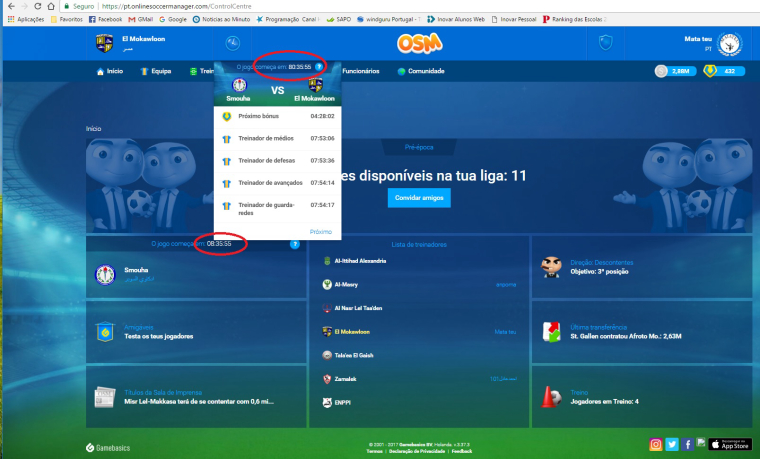Open browser home button
Image resolution: width=760 pixels, height=459 pixels.
(51, 6)
